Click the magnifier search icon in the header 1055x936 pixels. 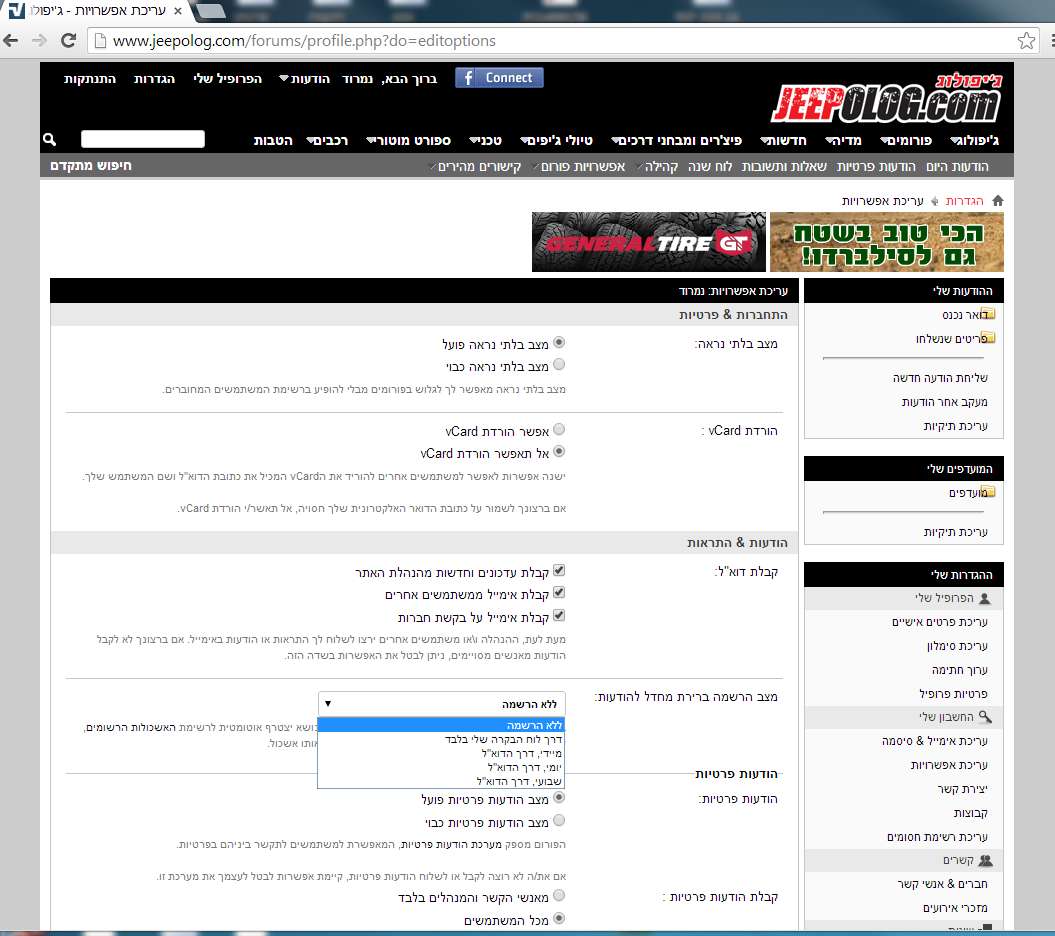(x=50, y=139)
